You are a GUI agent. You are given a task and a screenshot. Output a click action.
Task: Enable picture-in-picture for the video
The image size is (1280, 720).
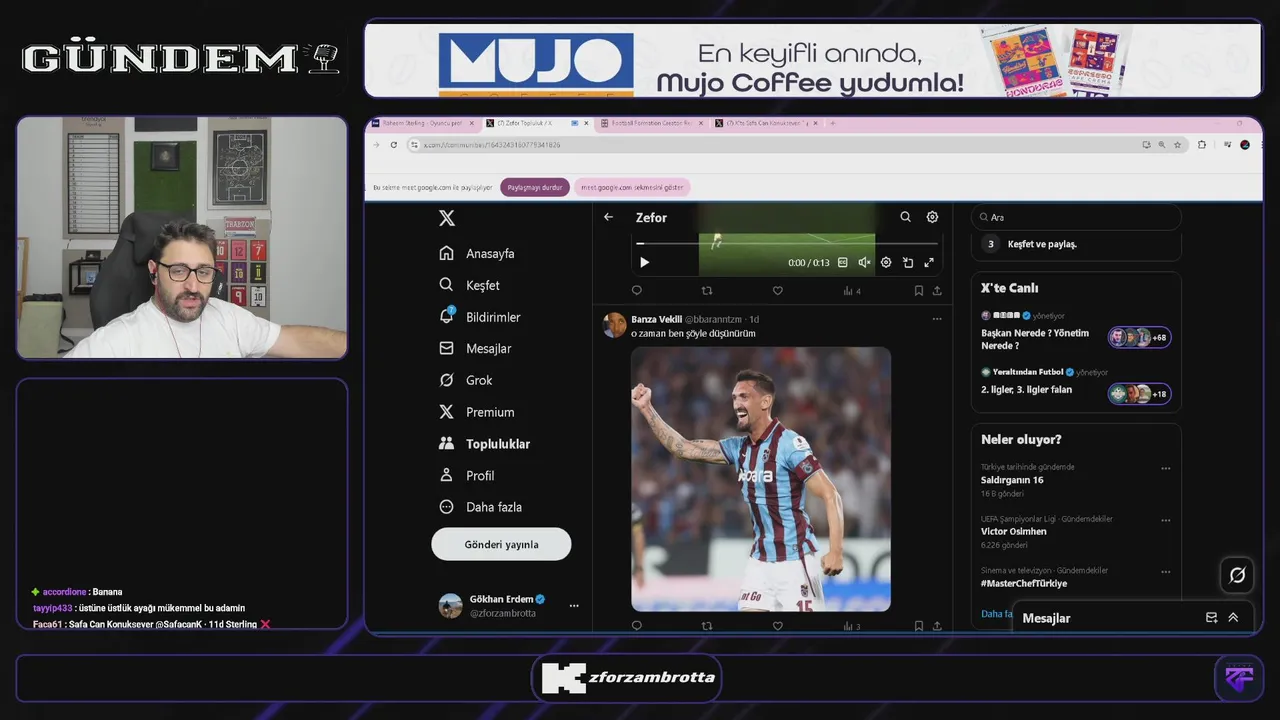pyautogui.click(x=908, y=263)
